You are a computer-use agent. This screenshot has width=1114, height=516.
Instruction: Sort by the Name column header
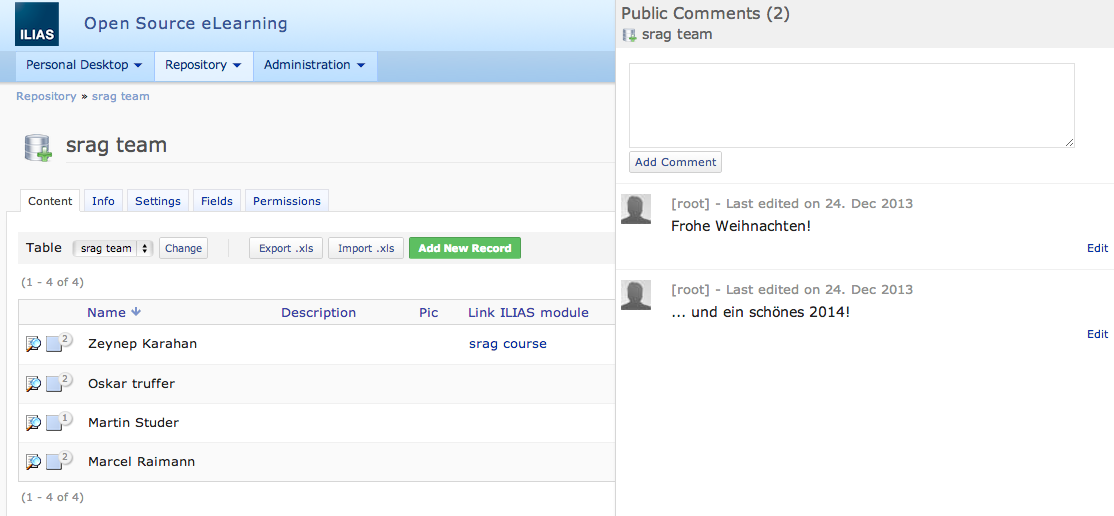(107, 313)
